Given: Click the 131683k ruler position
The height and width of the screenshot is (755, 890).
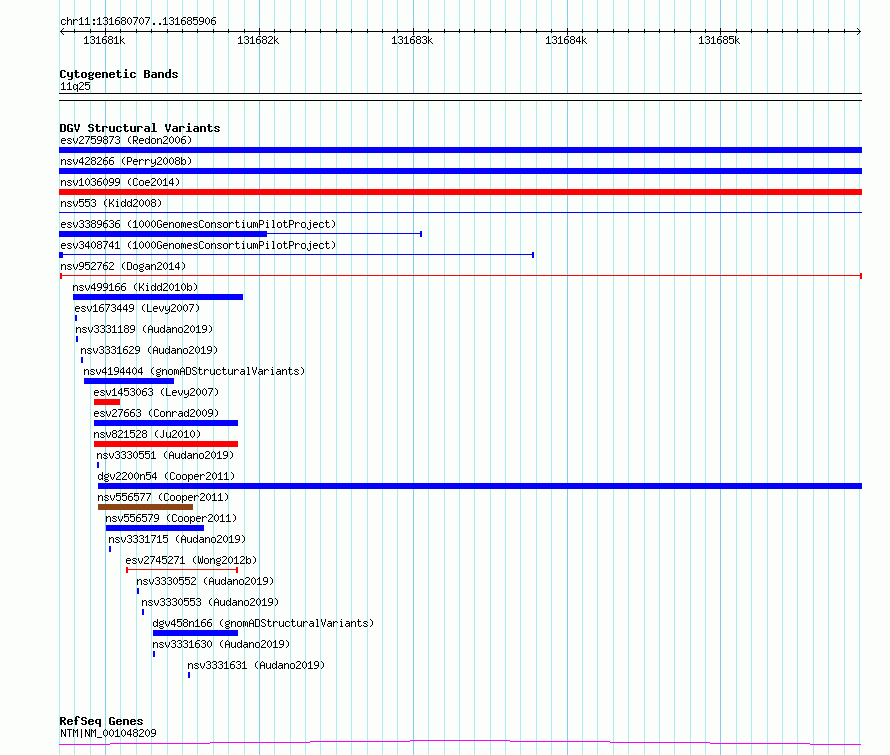Looking at the screenshot, I should 412,40.
